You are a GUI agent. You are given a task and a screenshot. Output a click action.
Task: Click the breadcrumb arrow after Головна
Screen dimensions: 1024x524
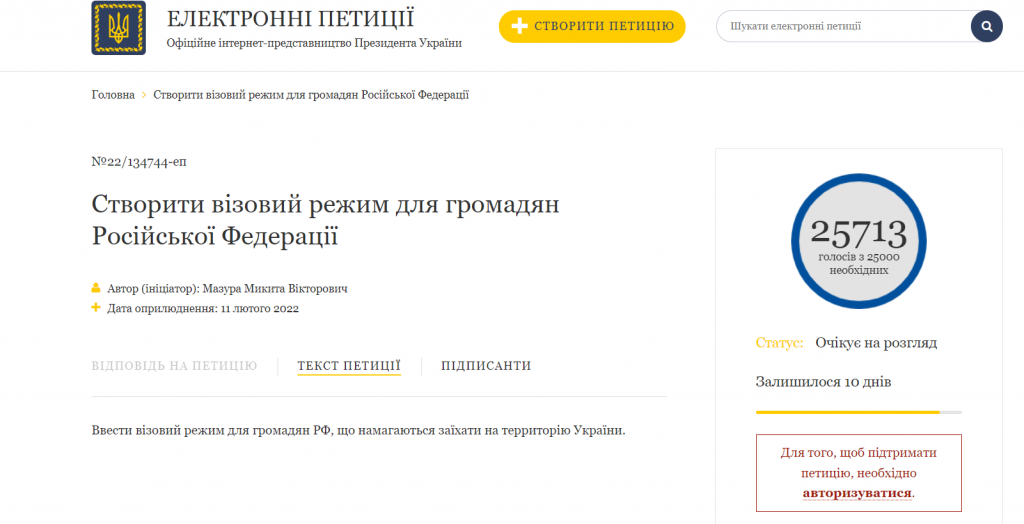click(144, 95)
